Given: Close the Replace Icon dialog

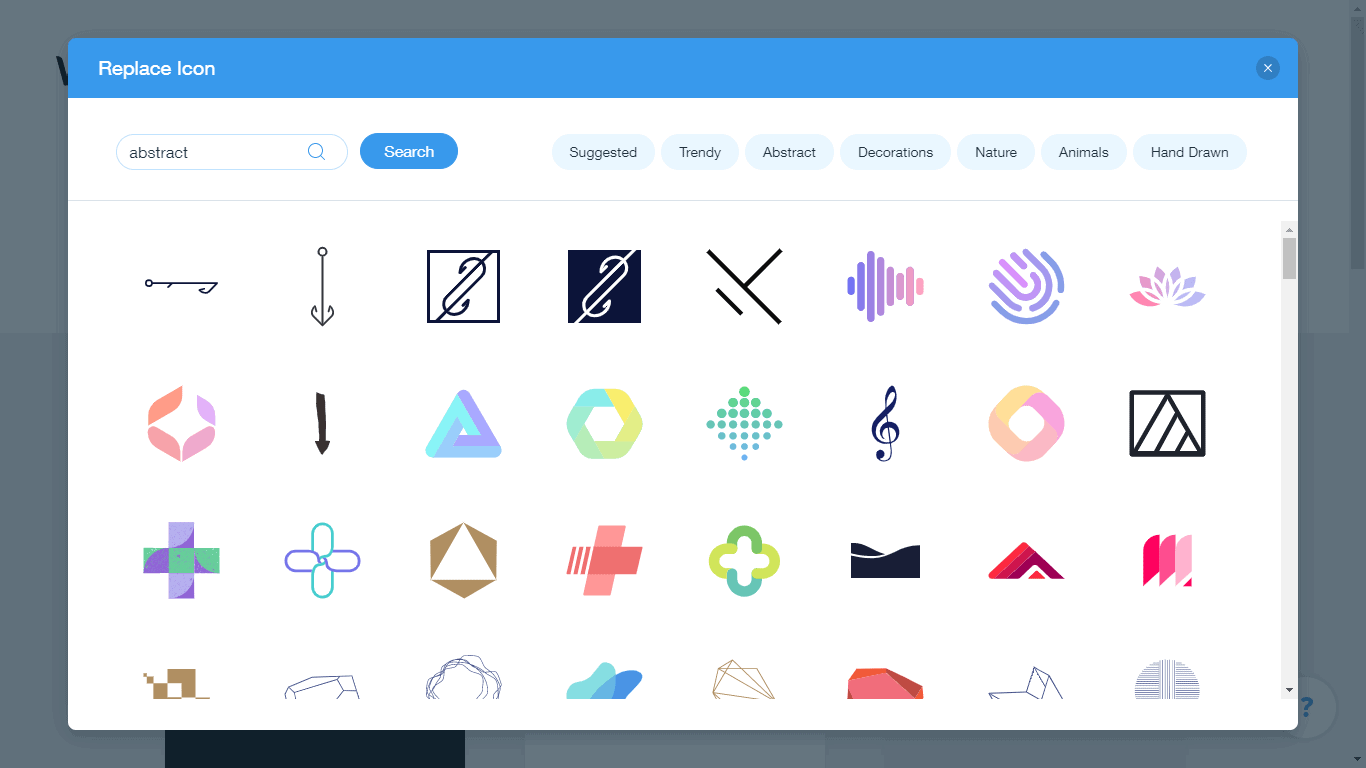Looking at the screenshot, I should [x=1267, y=68].
